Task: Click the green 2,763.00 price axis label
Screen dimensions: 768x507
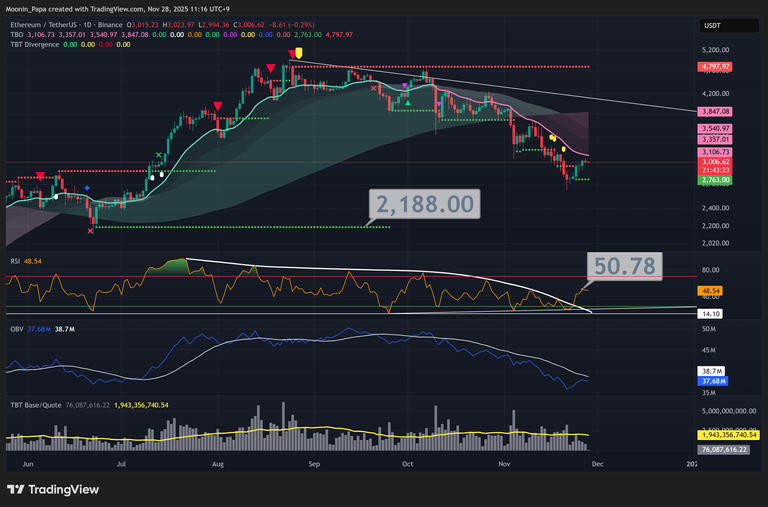Action: [715, 179]
